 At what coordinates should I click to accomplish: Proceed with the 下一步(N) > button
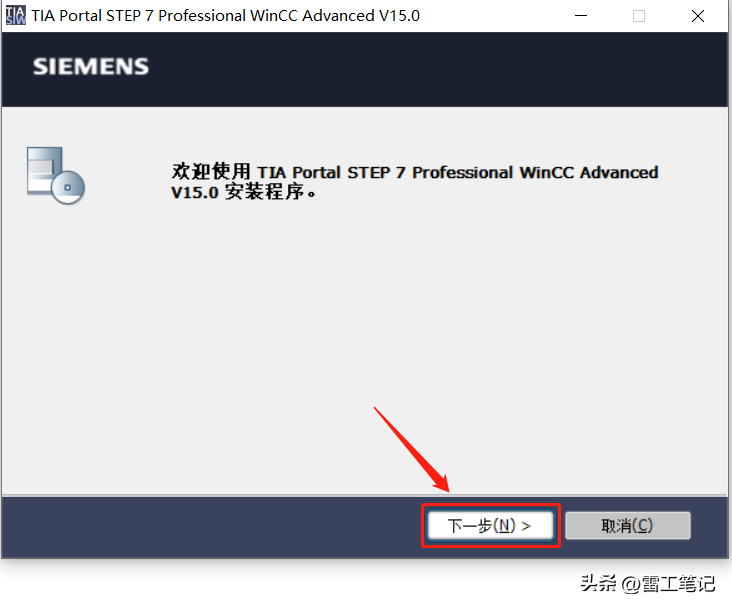pyautogui.click(x=490, y=525)
